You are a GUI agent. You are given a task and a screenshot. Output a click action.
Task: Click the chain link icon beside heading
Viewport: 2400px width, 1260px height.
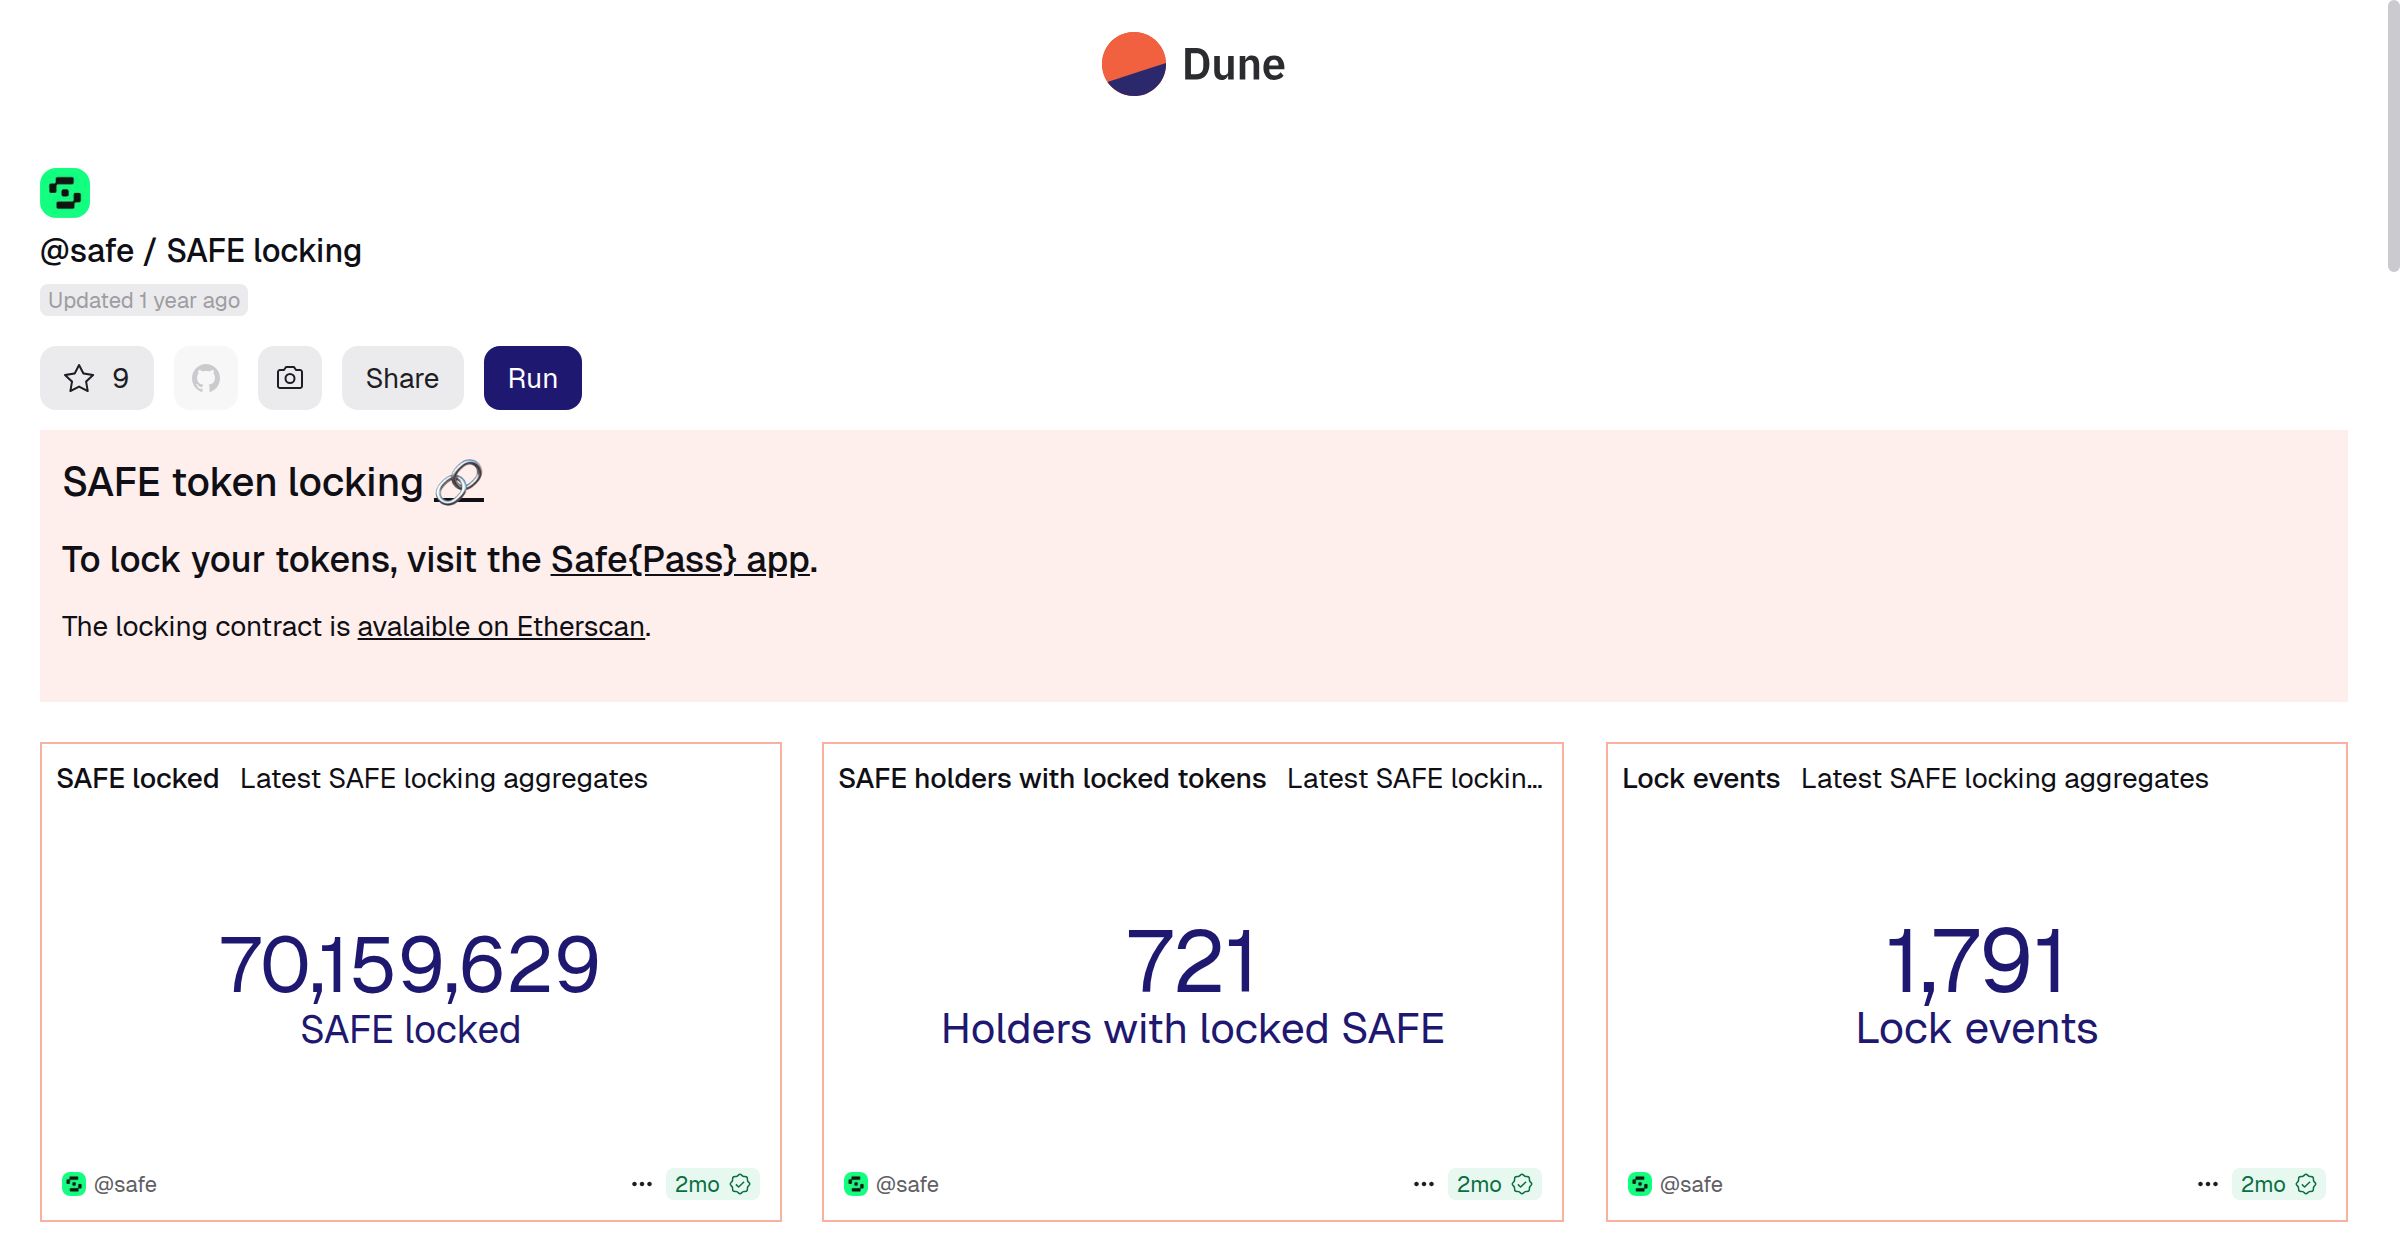pos(459,483)
